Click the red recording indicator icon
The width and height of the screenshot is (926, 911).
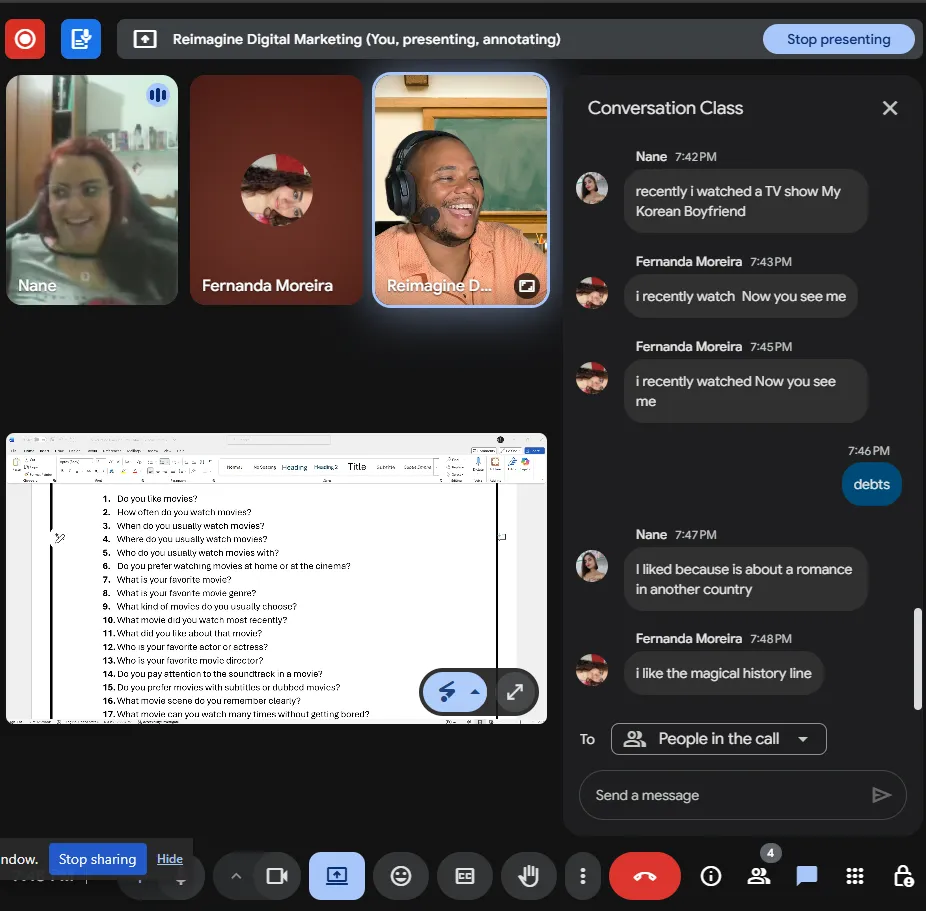25,39
